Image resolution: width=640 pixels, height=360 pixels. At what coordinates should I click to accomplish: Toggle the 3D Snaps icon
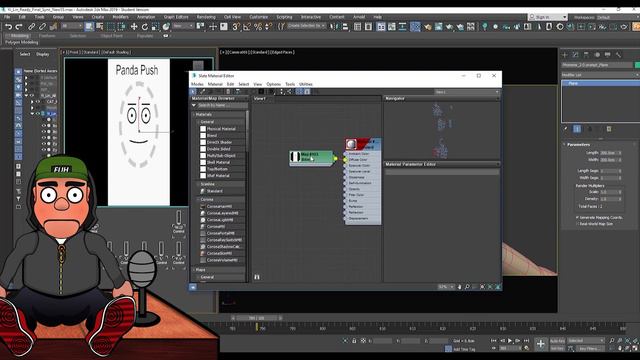coord(236,27)
